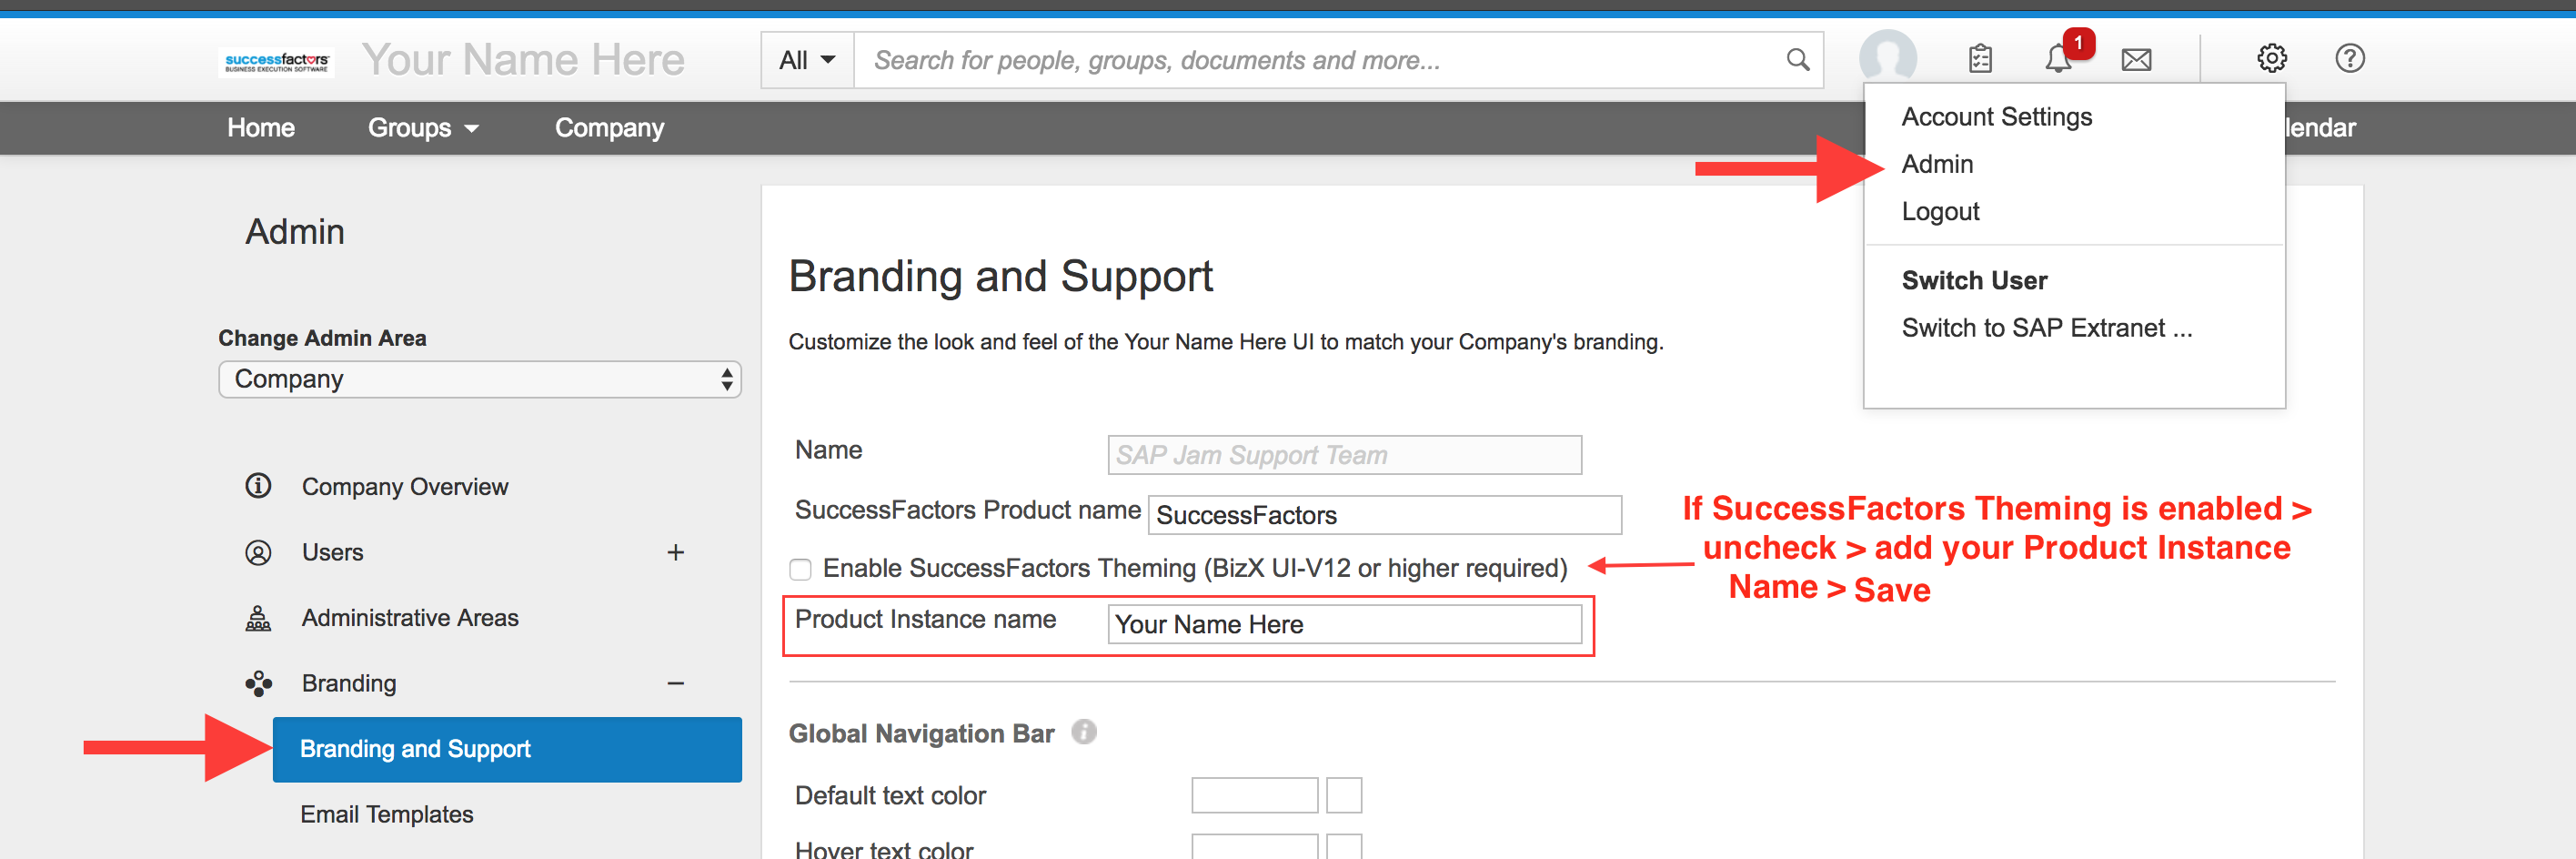Open the settings gear icon
The height and width of the screenshot is (859, 2576).
(x=2271, y=59)
